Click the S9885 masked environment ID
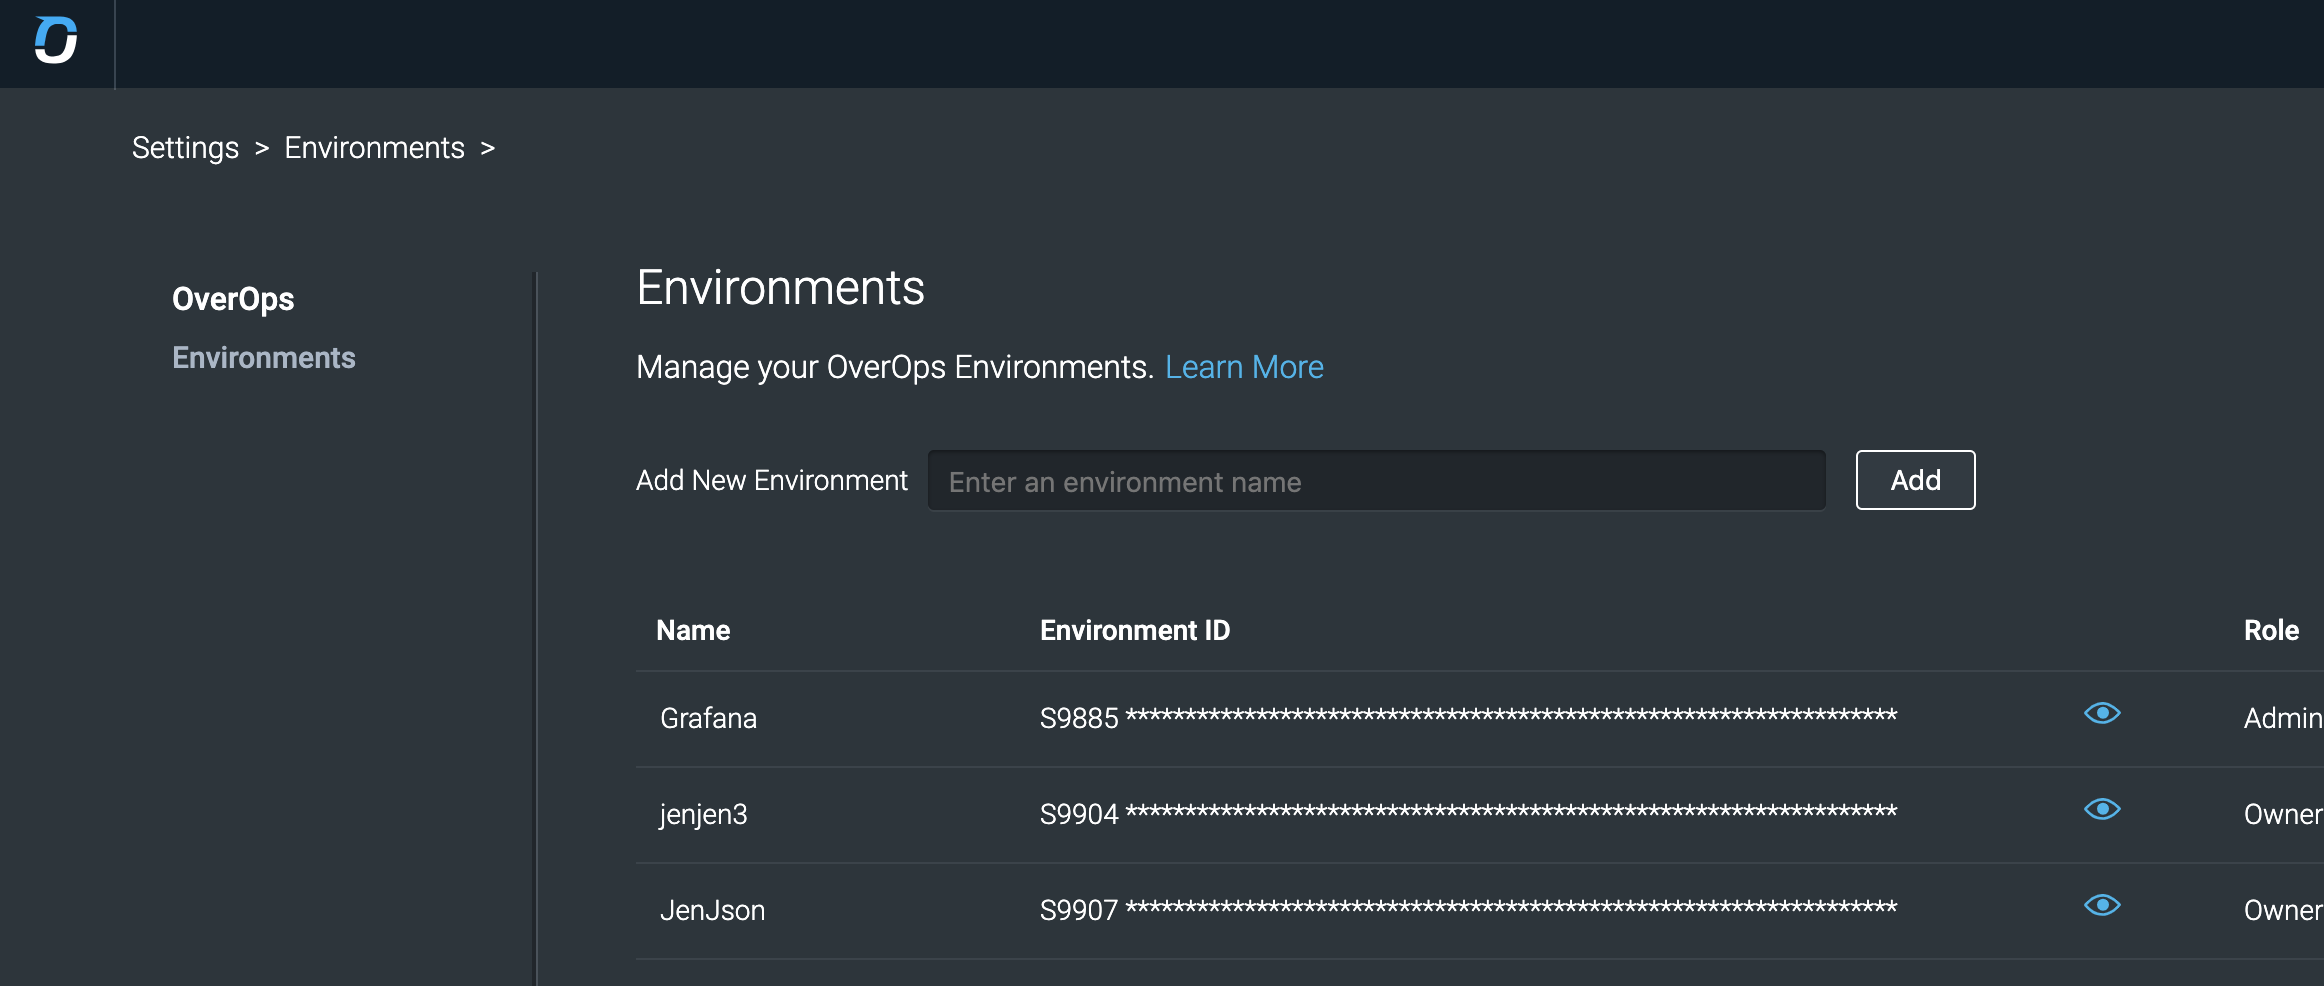The image size is (2324, 986). 1468,717
